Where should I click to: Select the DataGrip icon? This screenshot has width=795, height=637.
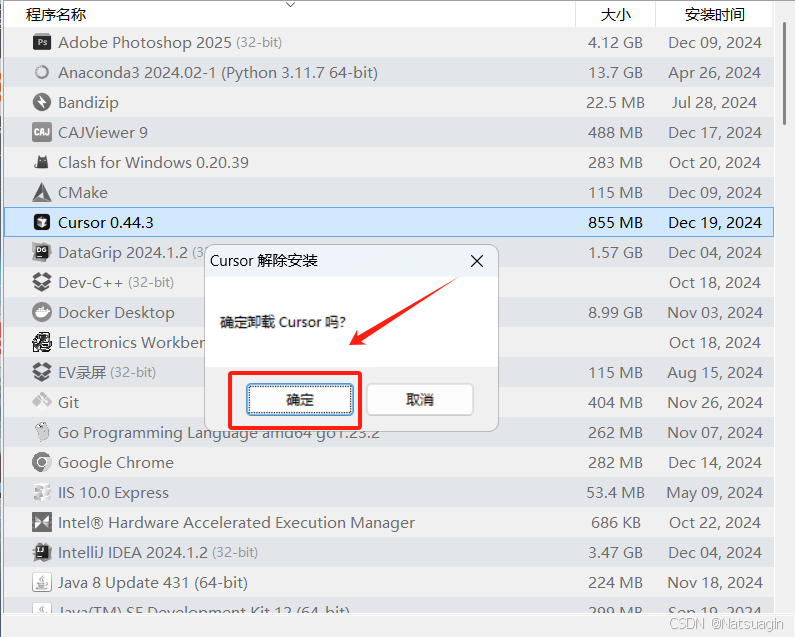tap(42, 252)
